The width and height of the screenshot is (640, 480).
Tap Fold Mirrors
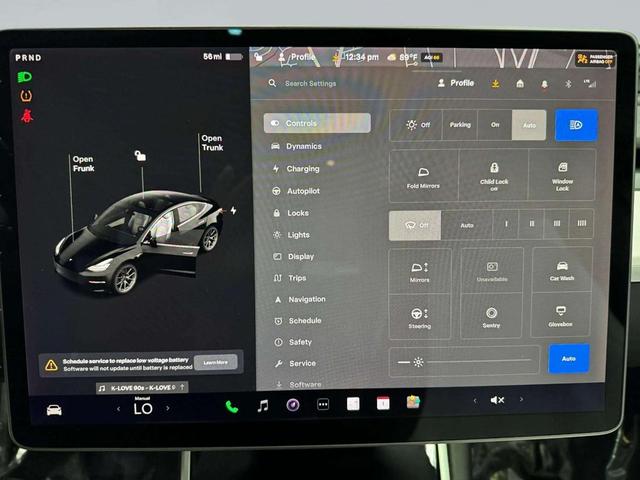pos(423,176)
